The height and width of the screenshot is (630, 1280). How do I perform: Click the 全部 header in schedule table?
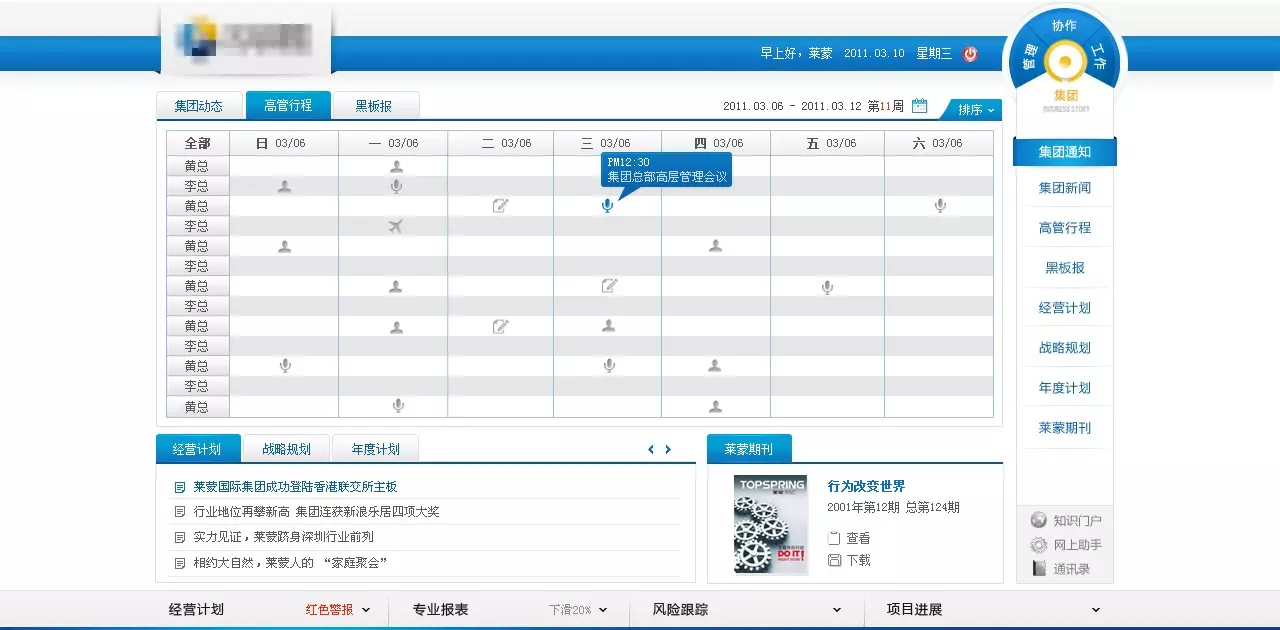(198, 143)
